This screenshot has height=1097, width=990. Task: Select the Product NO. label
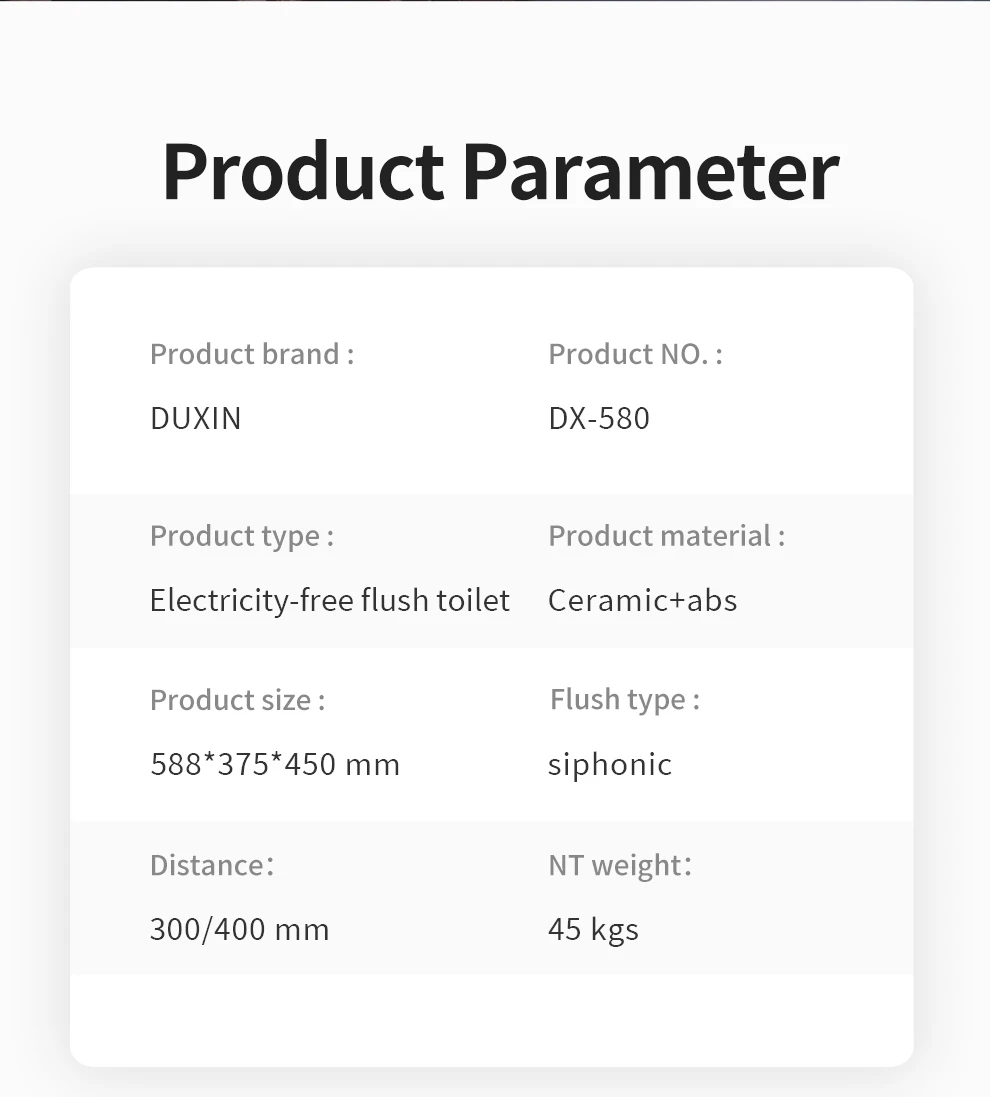tap(635, 354)
